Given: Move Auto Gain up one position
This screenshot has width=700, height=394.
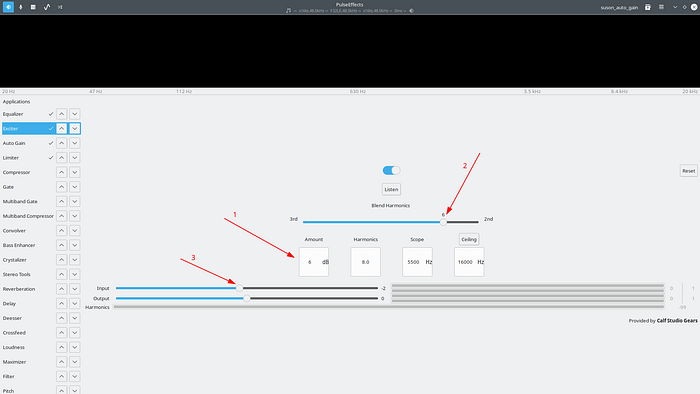Looking at the screenshot, I should tap(62, 143).
